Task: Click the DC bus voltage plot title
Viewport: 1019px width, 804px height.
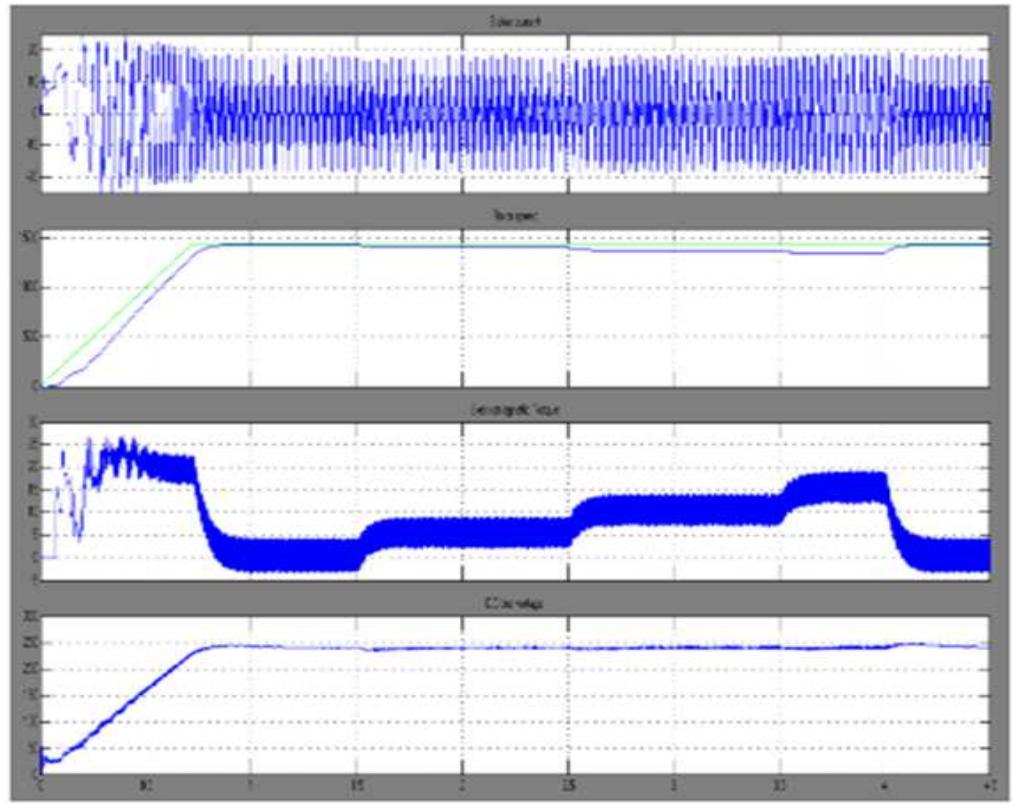Action: (x=513, y=606)
